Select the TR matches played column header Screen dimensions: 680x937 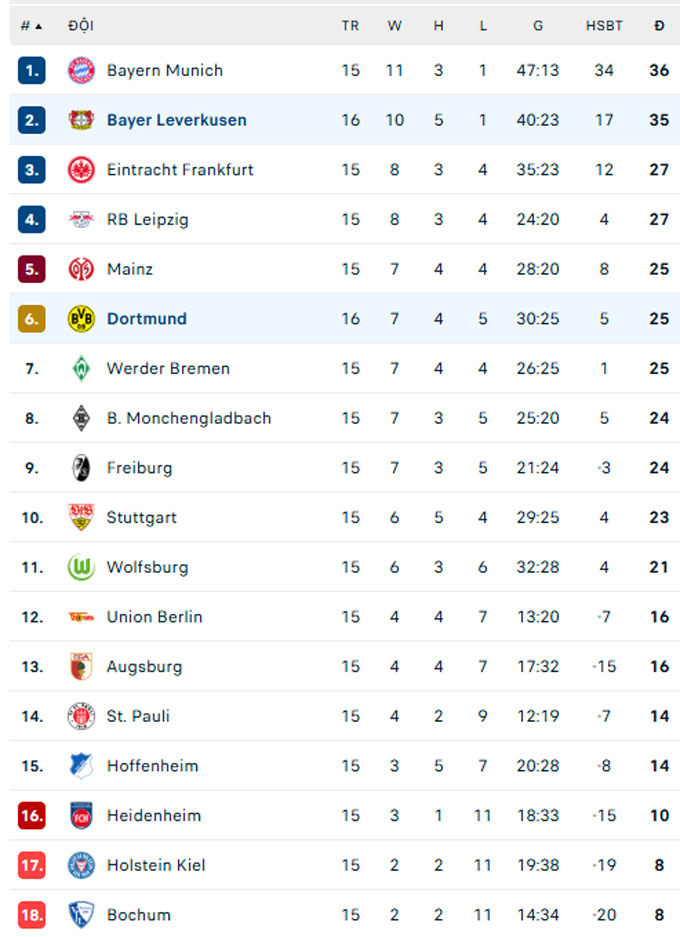tap(350, 26)
